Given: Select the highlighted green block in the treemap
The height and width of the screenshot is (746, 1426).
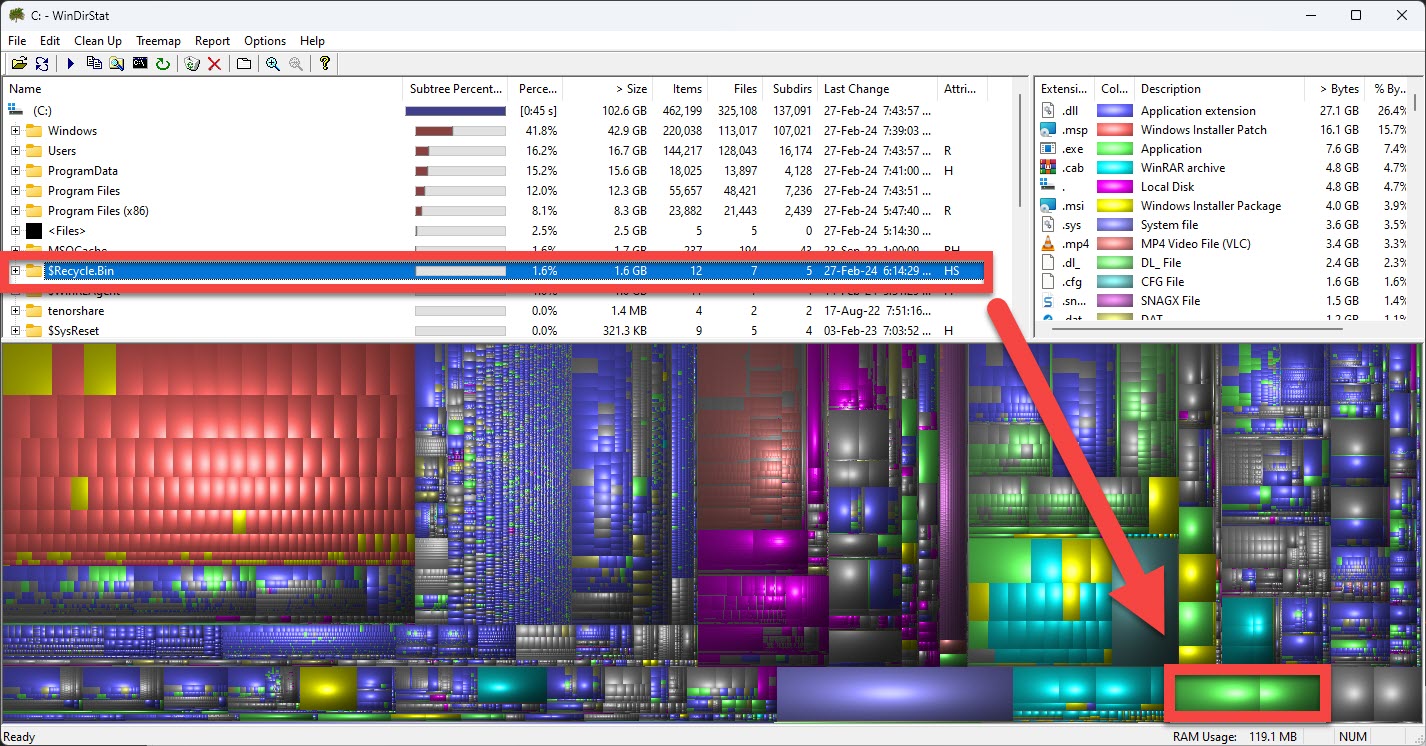Looking at the screenshot, I should pos(1246,692).
